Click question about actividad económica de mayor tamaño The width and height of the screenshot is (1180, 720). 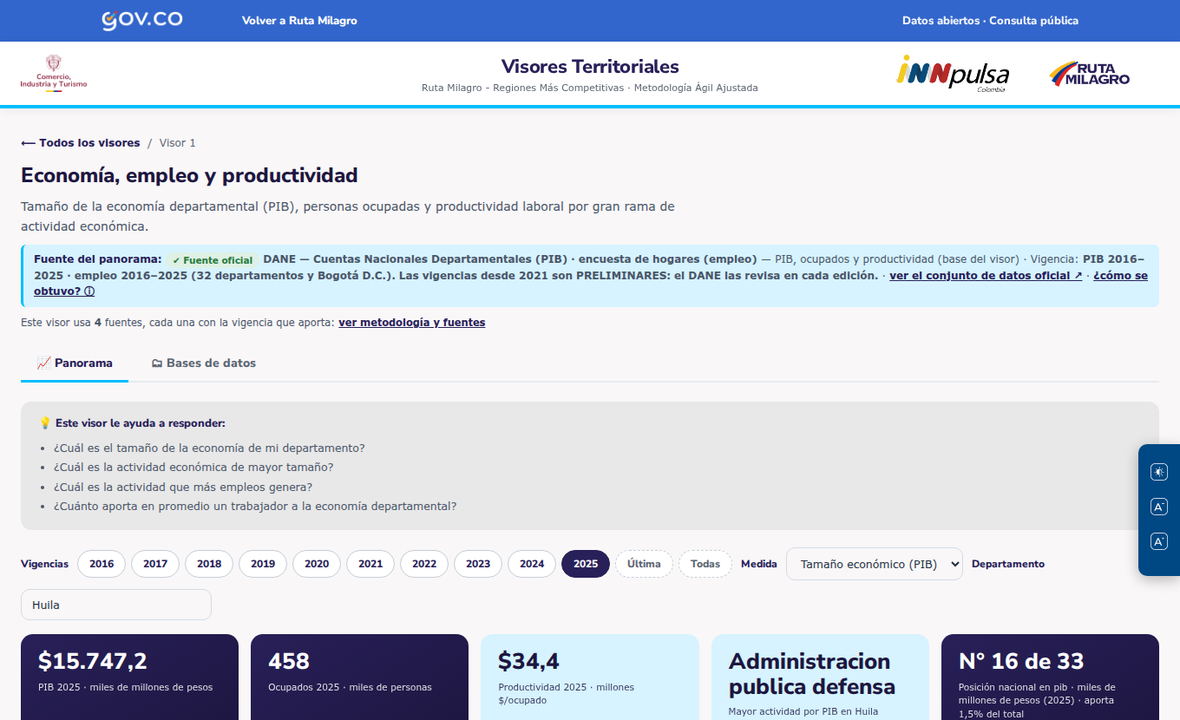tap(193, 467)
